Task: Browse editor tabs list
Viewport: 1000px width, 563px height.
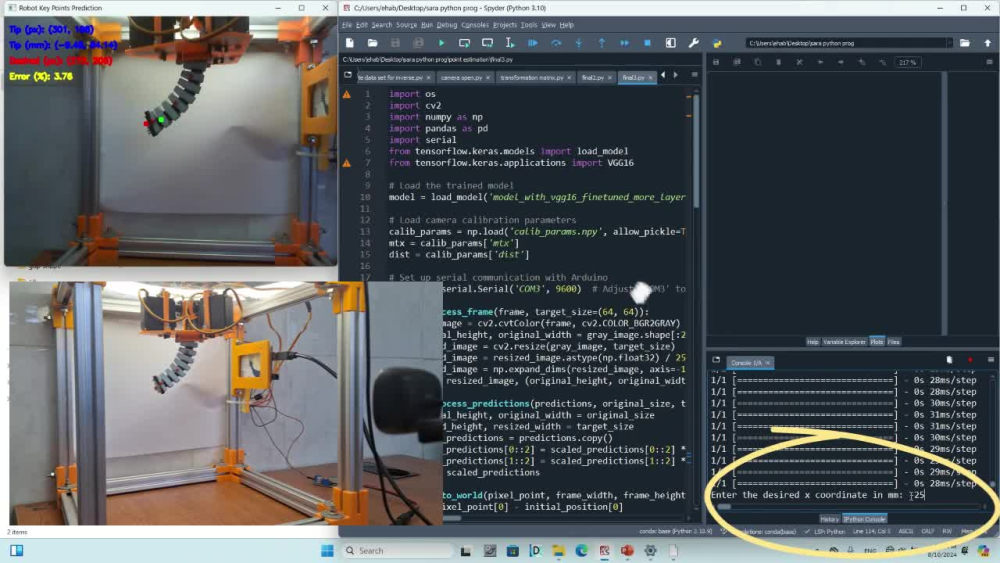Action: pos(348,75)
